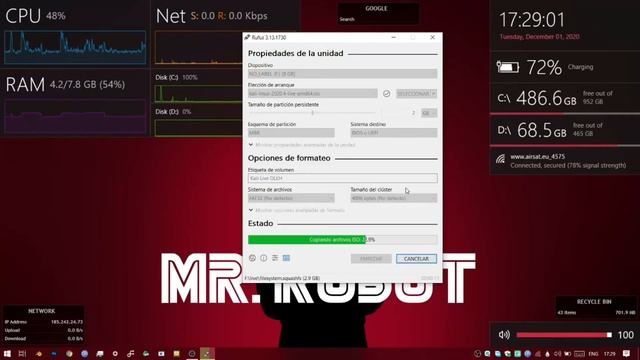The image size is (640, 360).
Task: Click the RAM usage graph widget
Action: click(x=75, y=117)
